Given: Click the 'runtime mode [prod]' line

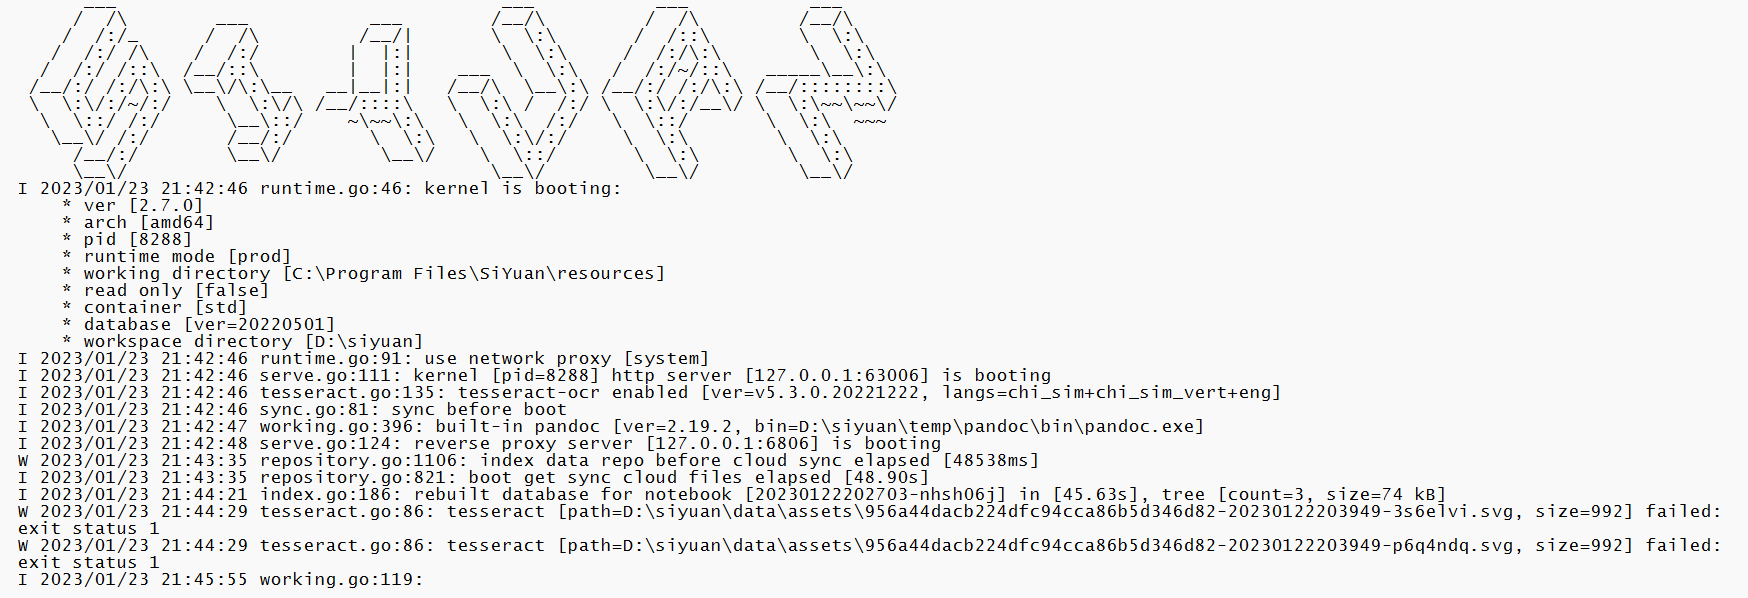Looking at the screenshot, I should (x=186, y=256).
